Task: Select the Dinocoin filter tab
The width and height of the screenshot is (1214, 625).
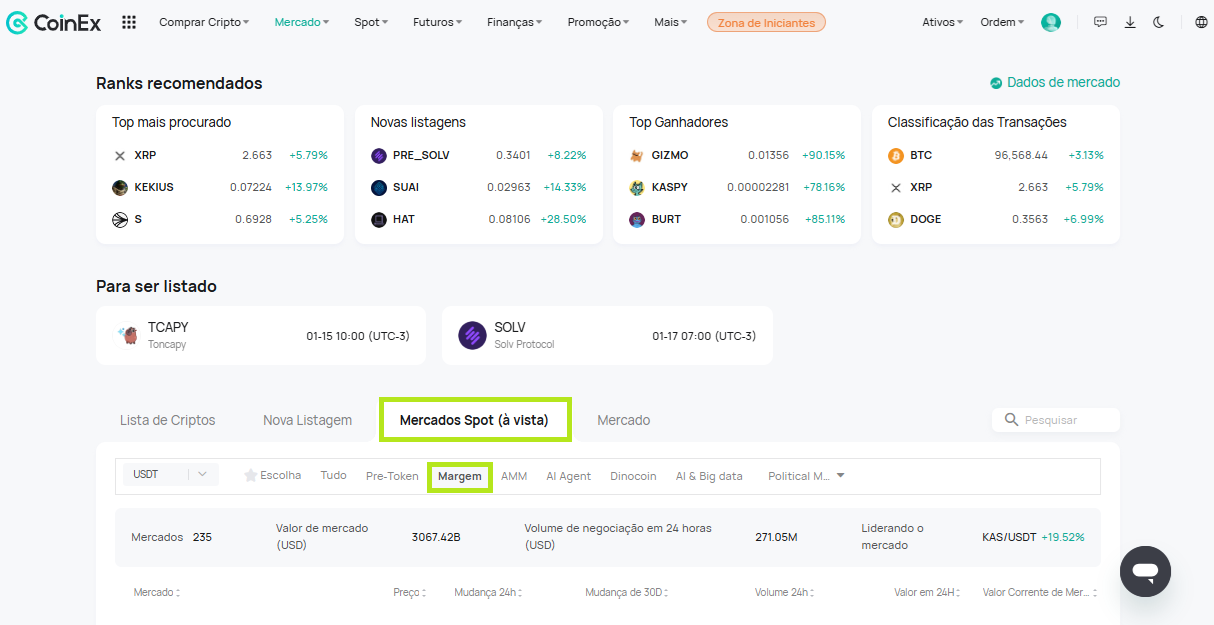Action: click(633, 476)
